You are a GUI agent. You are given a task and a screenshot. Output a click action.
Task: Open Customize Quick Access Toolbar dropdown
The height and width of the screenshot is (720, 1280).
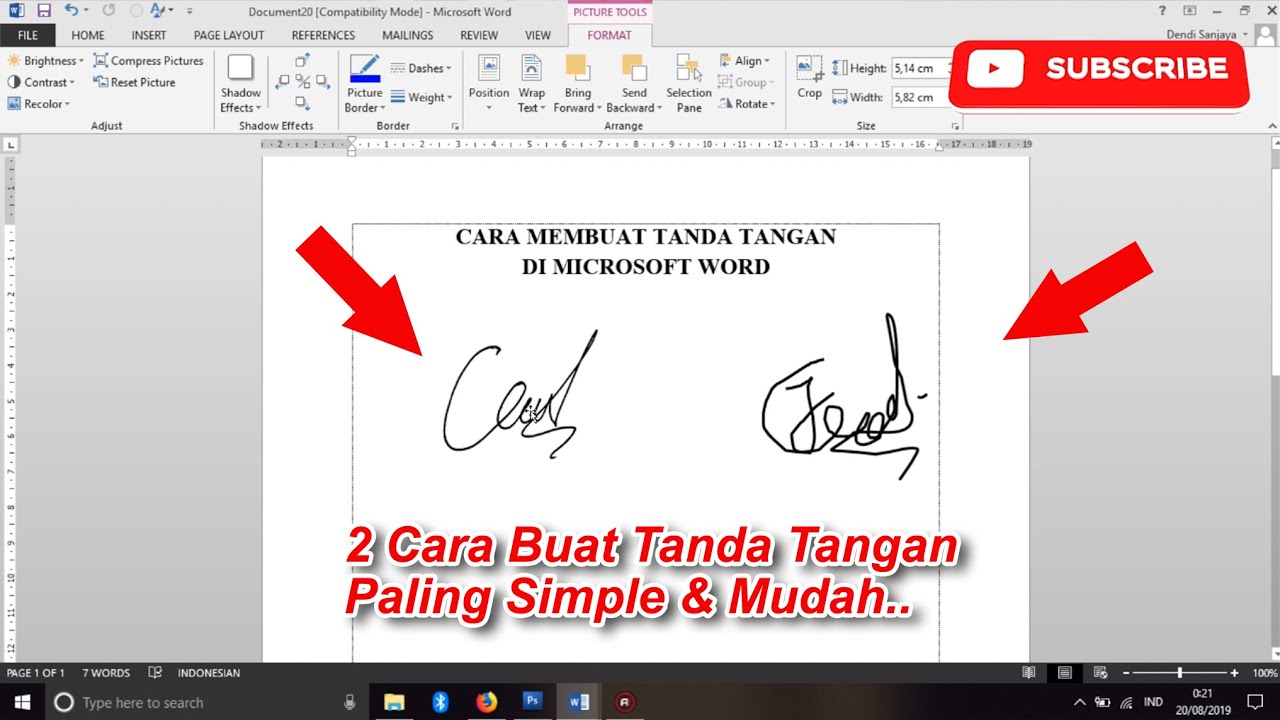click(190, 11)
